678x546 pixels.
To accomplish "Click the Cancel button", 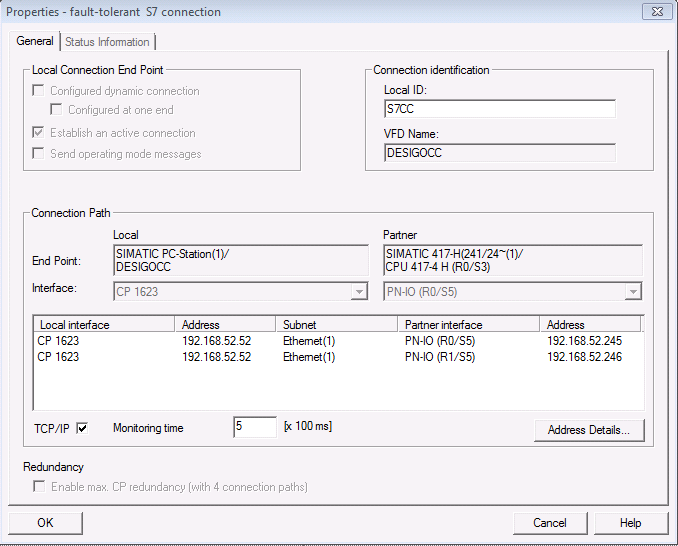I will pos(549,523).
